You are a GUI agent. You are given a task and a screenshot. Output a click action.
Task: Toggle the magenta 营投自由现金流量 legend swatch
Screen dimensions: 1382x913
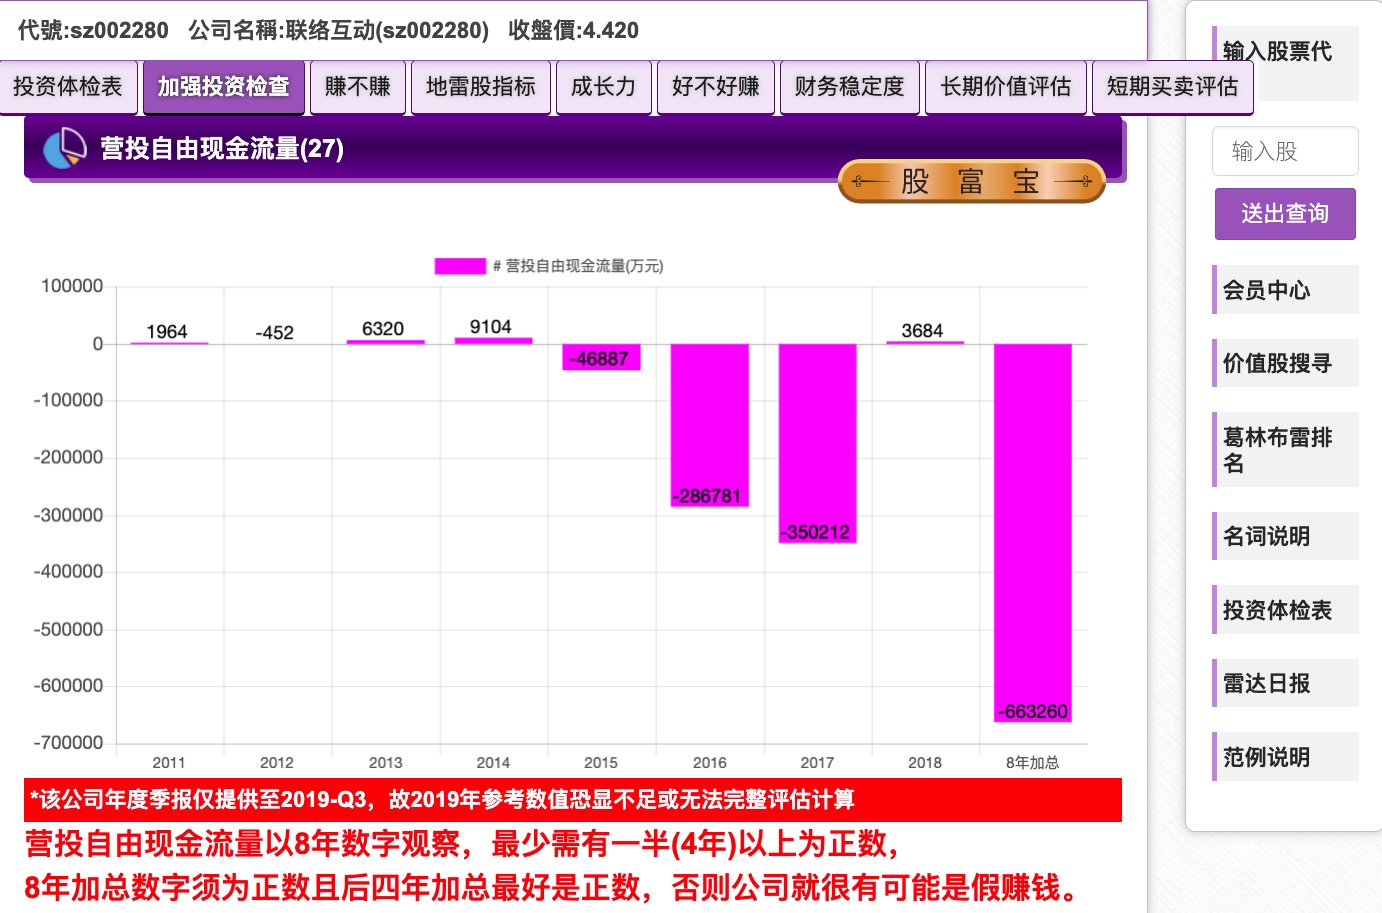[x=460, y=266]
